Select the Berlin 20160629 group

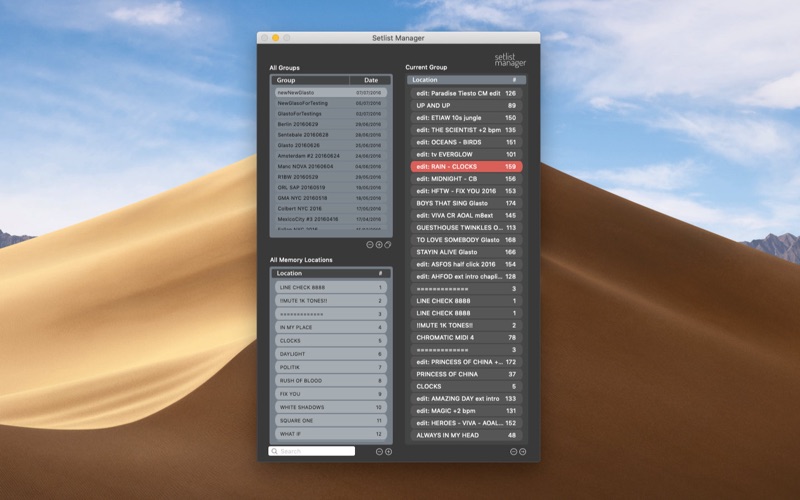(331, 124)
